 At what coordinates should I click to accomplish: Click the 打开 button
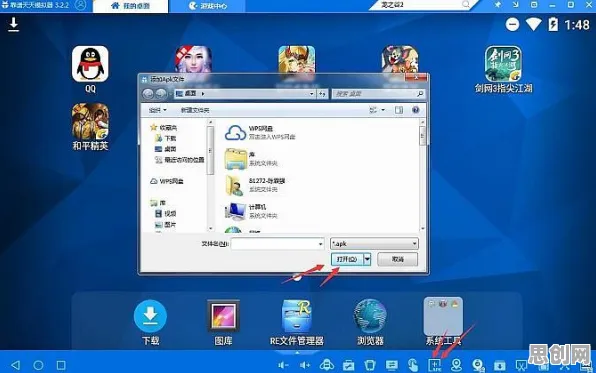tap(347, 259)
